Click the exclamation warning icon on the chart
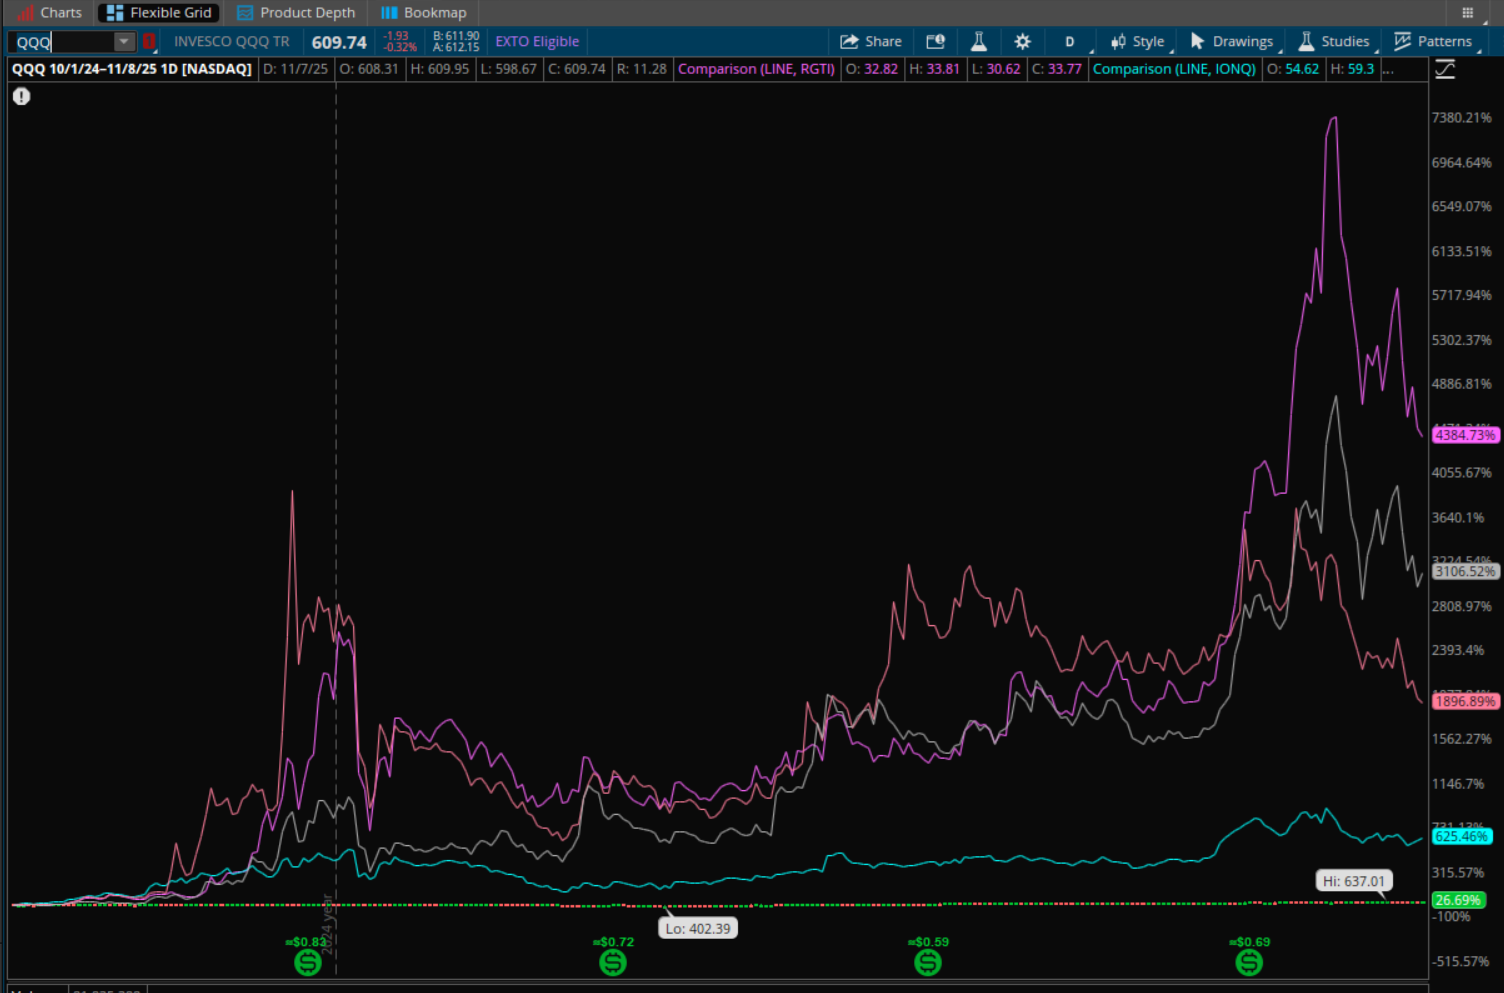The width and height of the screenshot is (1504, 993). 21,96
